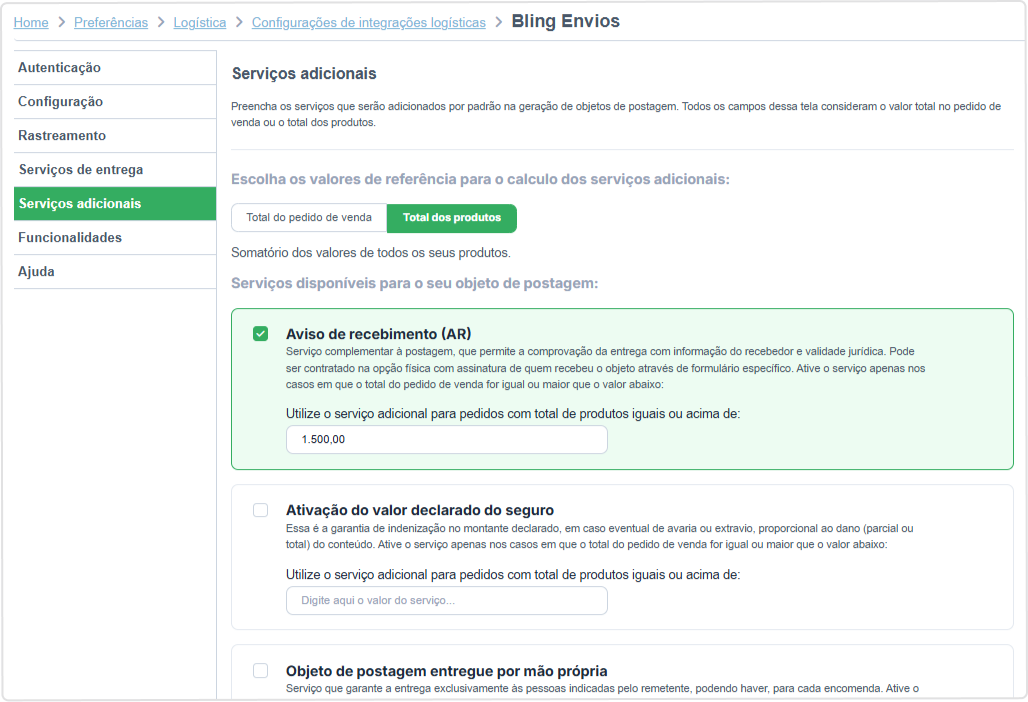
Task: Open the Ajuda sidebar item
Action: click(115, 272)
